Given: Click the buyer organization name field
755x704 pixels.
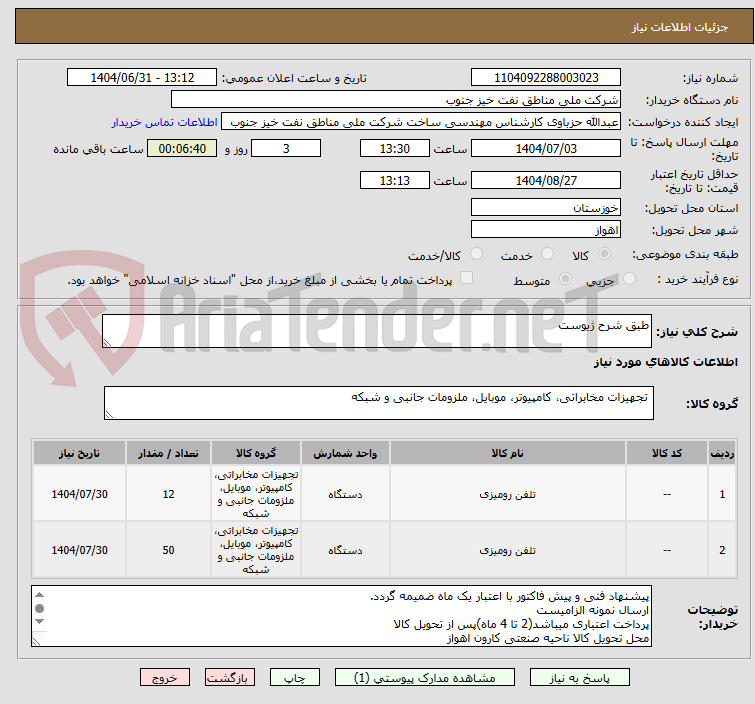Looking at the screenshot, I should tap(396, 100).
